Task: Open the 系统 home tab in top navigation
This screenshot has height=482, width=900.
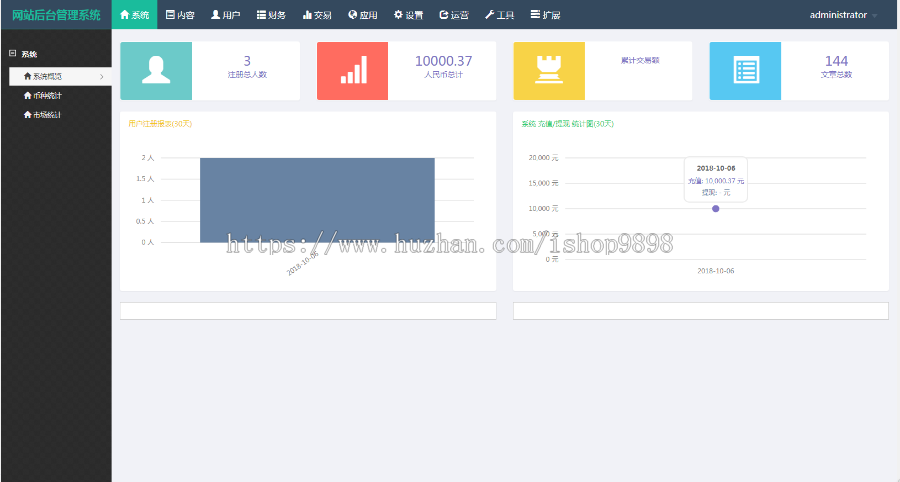Action: click(134, 15)
